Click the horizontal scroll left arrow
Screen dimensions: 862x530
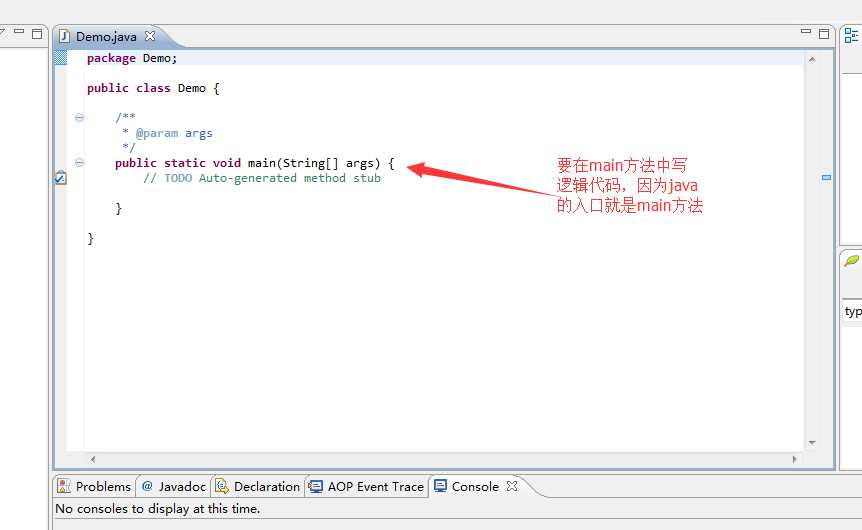coord(93,459)
